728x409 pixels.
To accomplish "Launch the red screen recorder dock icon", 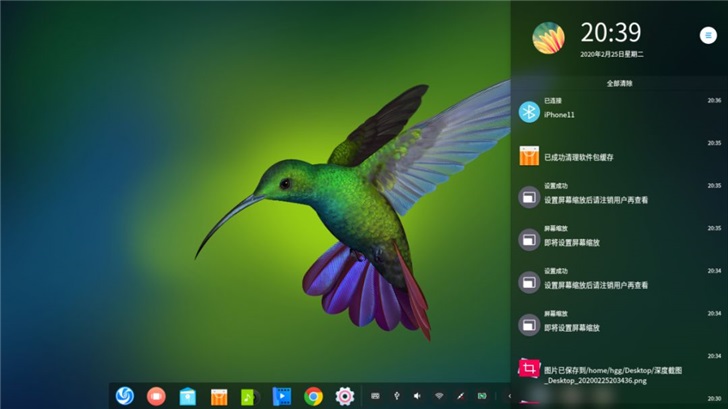I will click(x=156, y=396).
